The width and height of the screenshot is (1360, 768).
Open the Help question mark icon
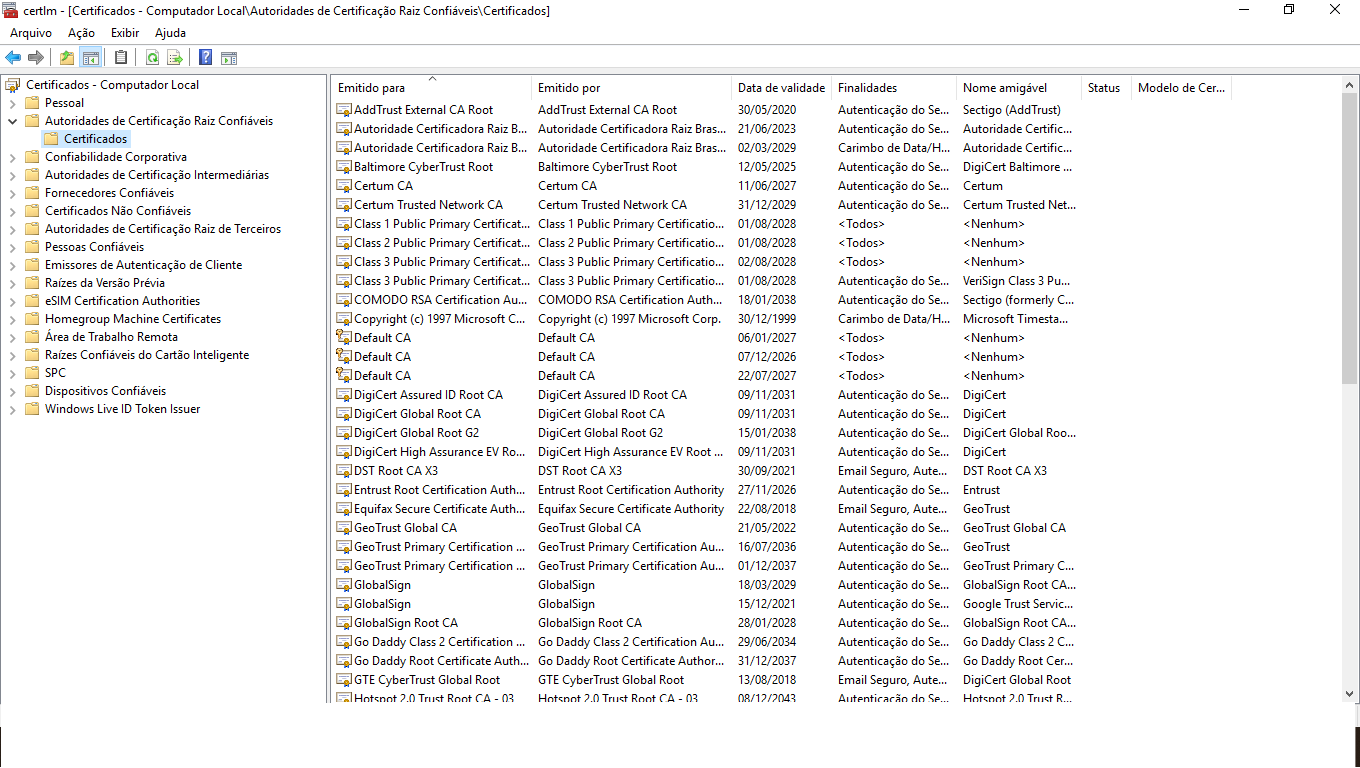[x=205, y=58]
